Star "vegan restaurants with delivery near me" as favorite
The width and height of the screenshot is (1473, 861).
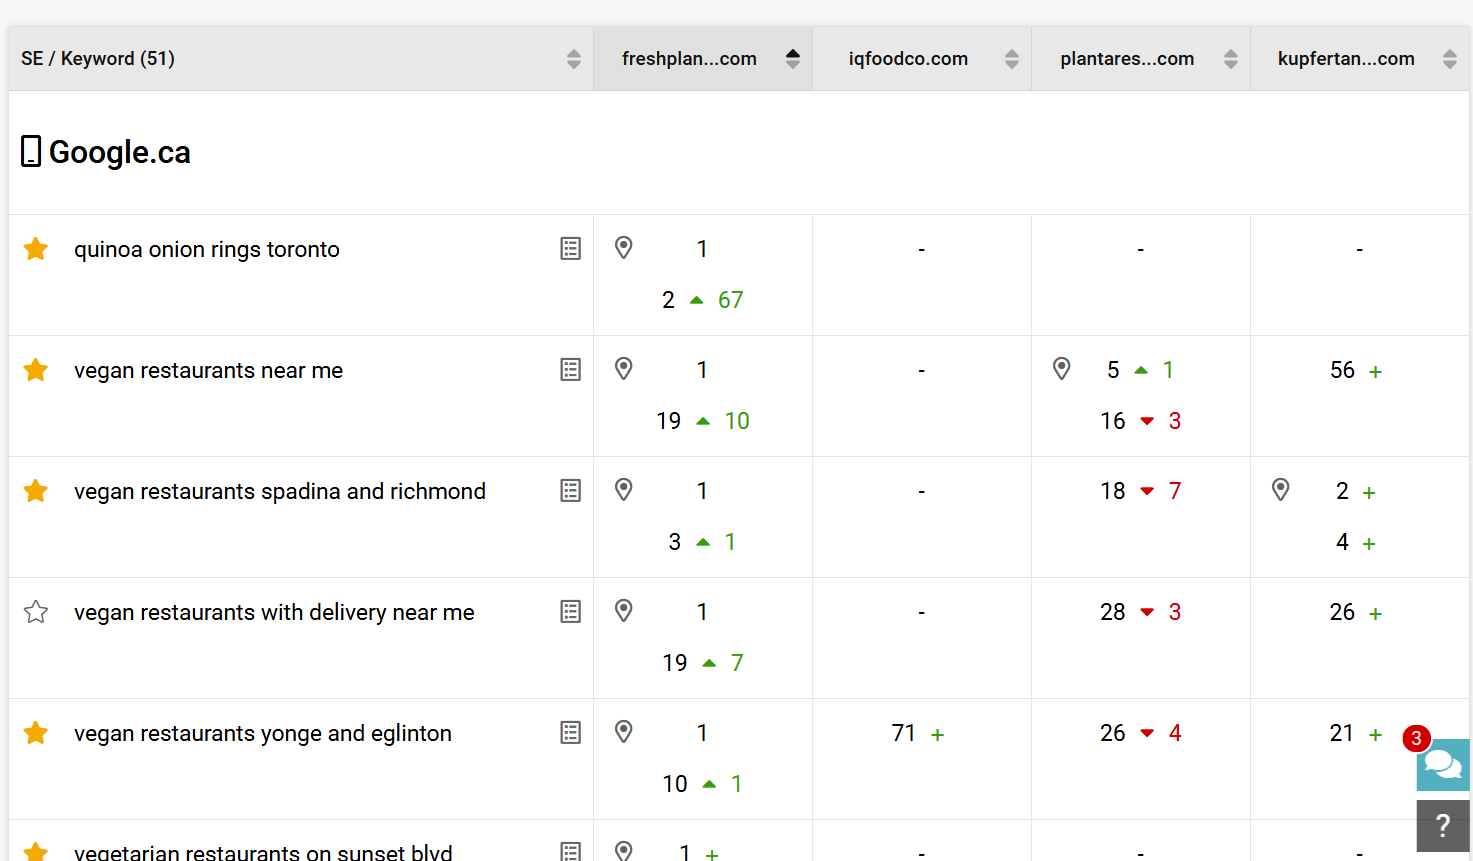coord(36,611)
